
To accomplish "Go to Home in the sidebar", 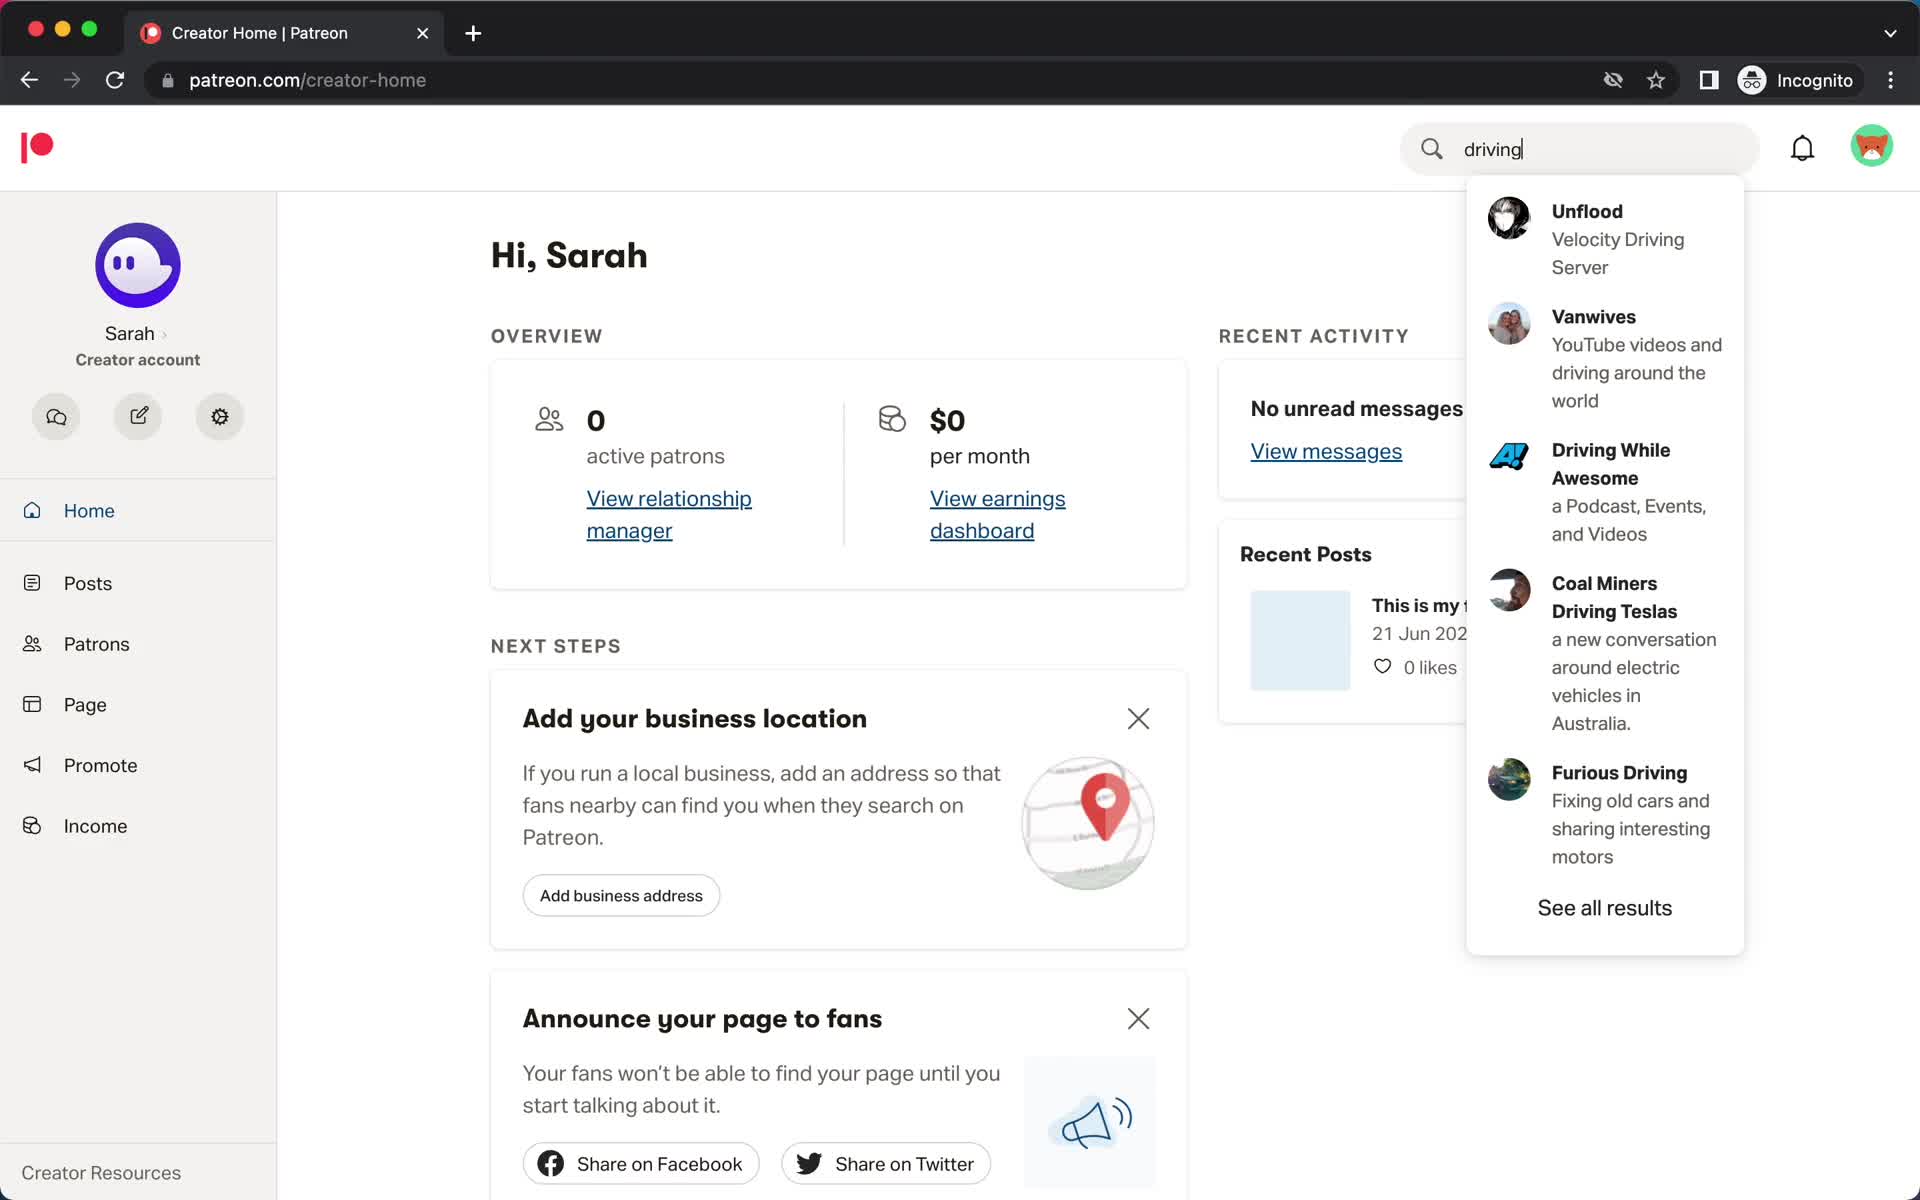I will coord(138,511).
